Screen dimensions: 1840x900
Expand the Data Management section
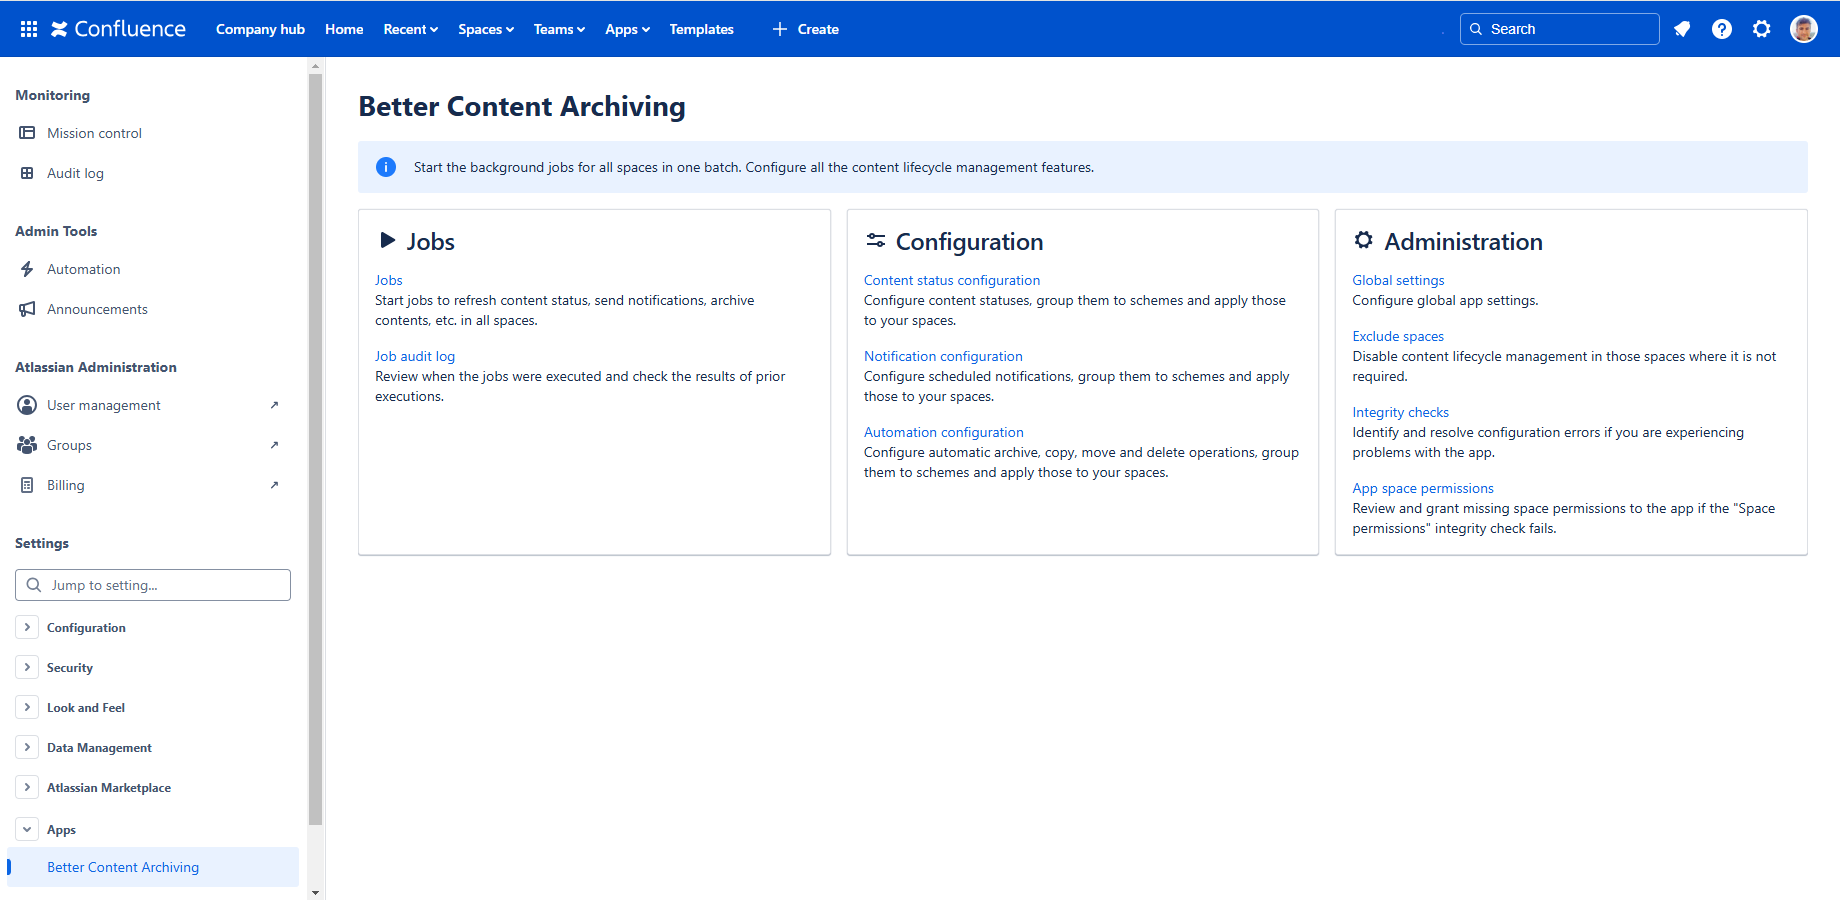tap(27, 747)
